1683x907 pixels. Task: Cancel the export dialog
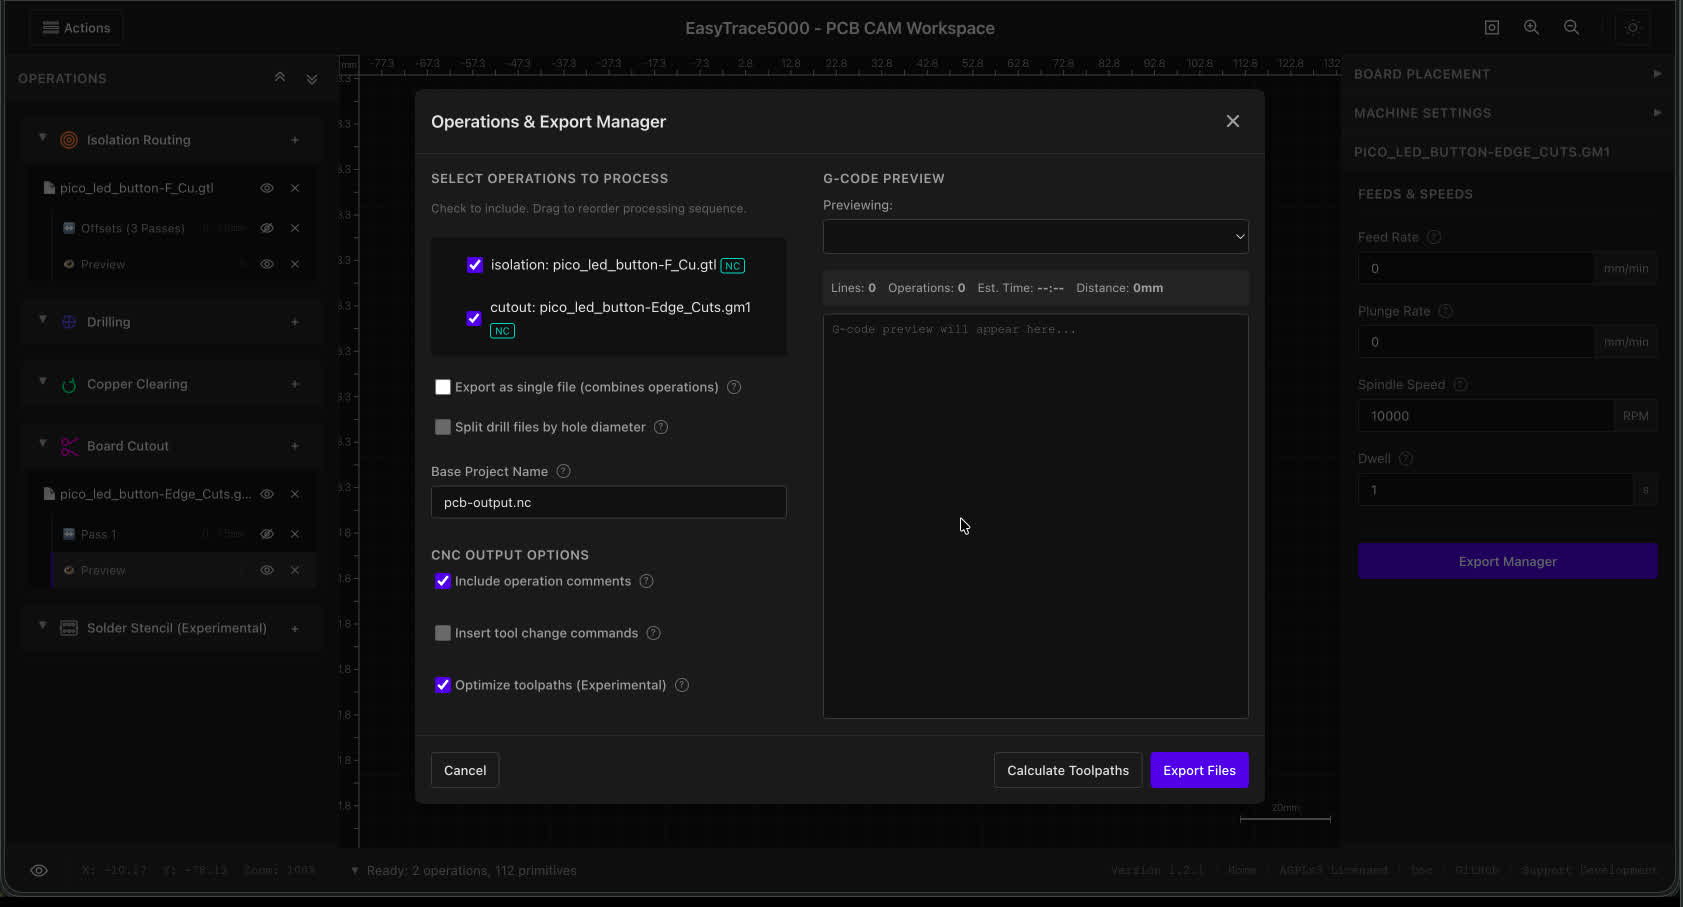click(x=465, y=770)
